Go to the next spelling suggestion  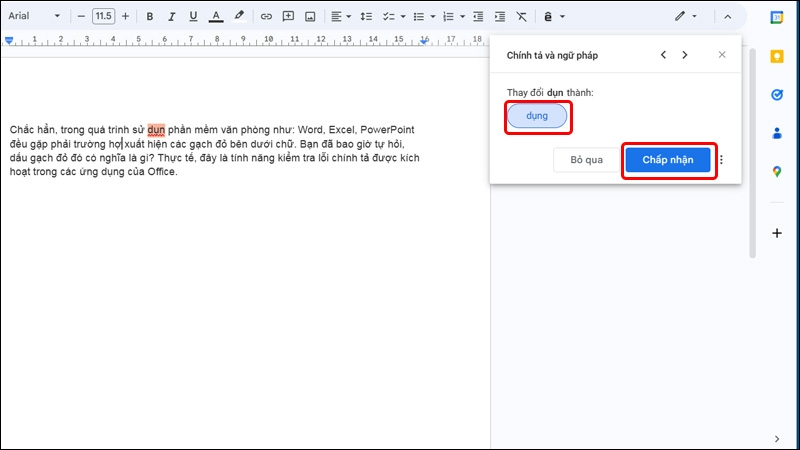coord(685,55)
